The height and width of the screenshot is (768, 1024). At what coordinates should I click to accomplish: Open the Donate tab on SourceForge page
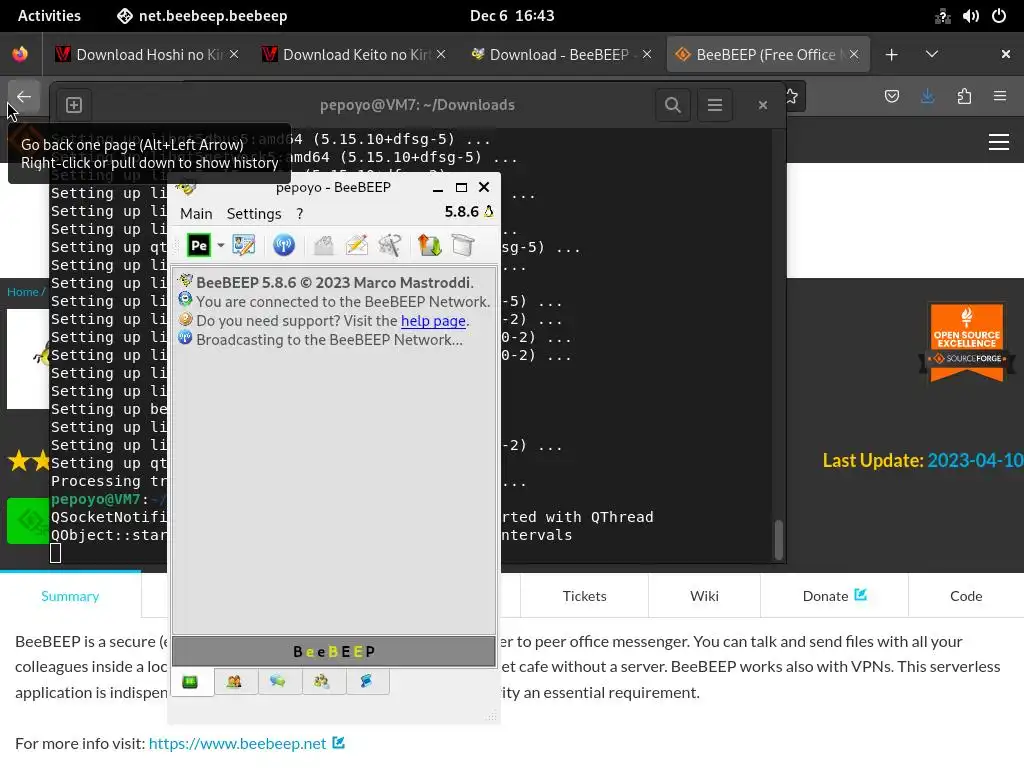click(834, 596)
